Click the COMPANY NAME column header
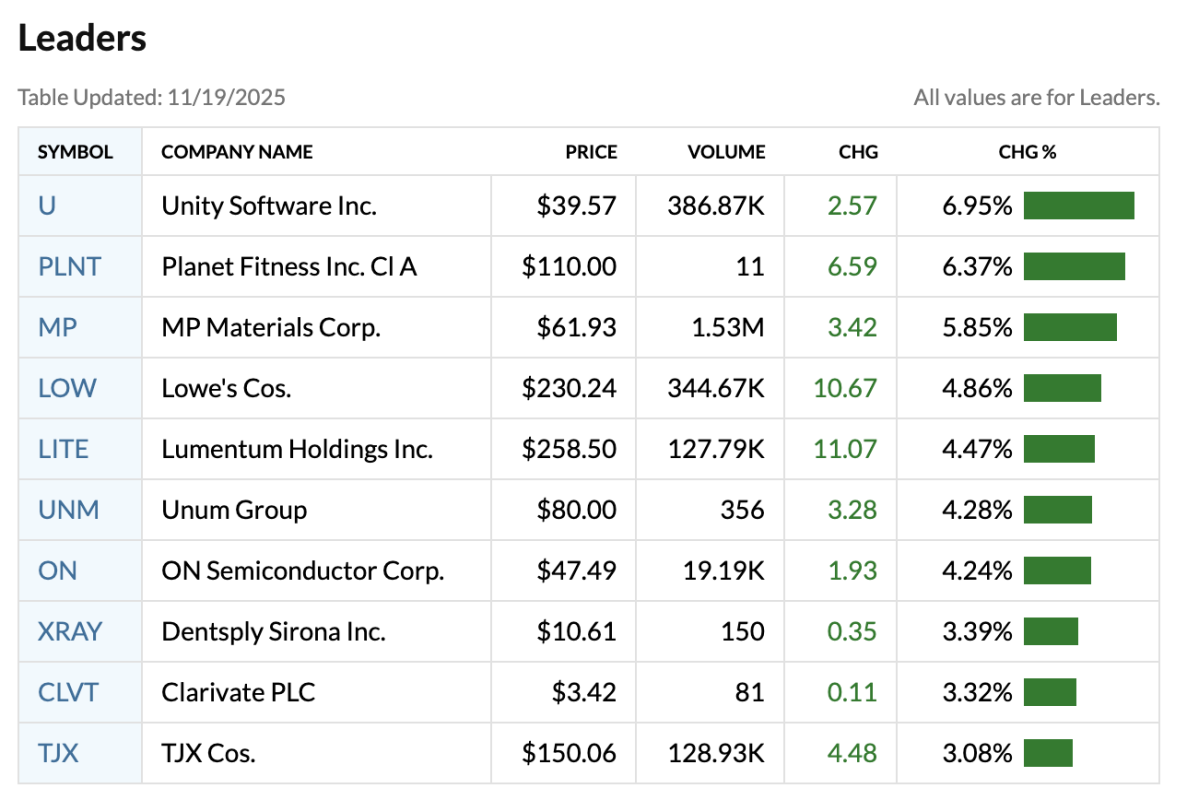Screen dimensions: 1187x800 (237, 152)
